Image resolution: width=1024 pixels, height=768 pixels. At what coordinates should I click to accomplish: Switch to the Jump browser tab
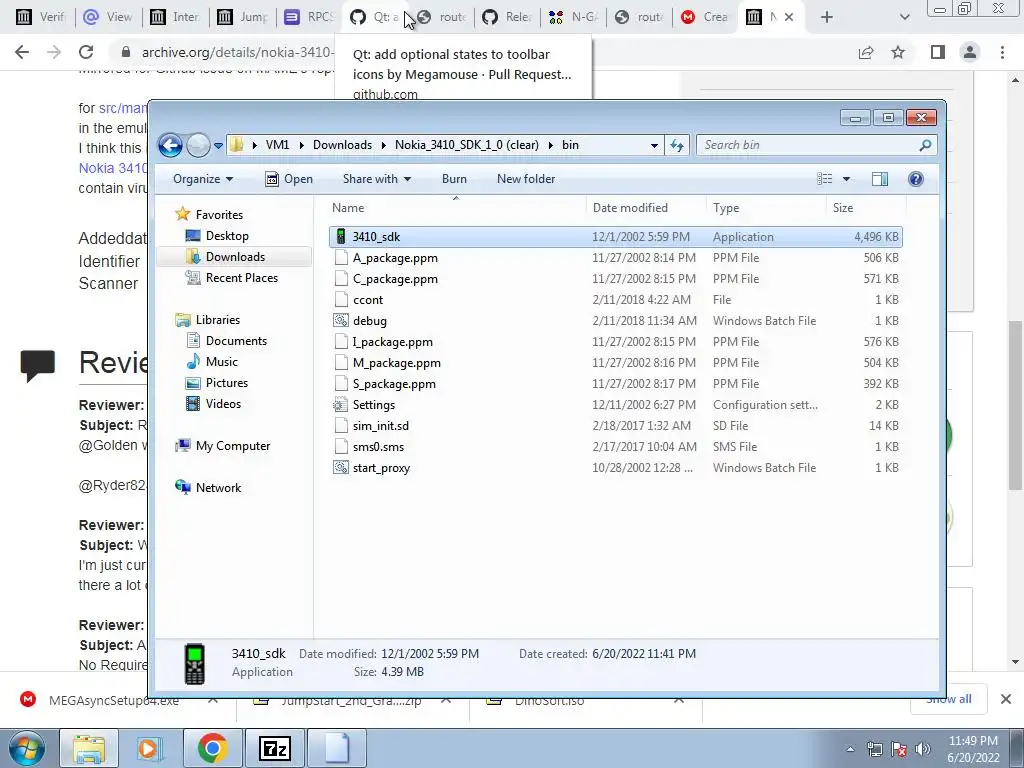pos(243,17)
